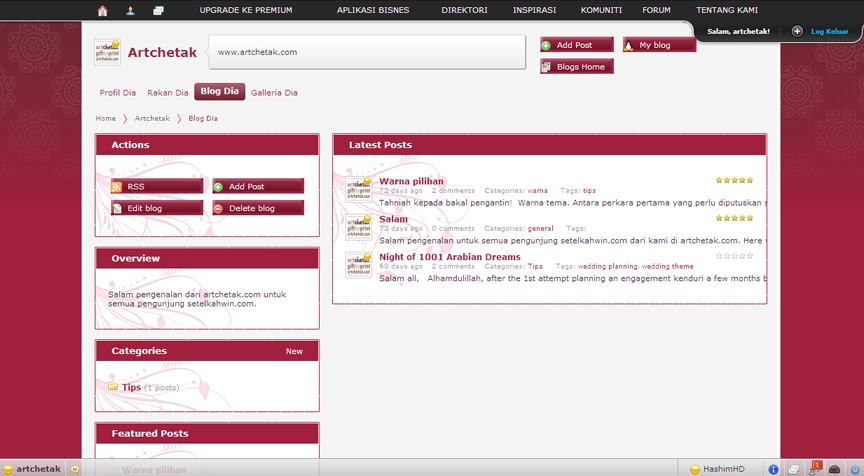Select the Blog Dia tab
This screenshot has width=864, height=476.
click(219, 91)
